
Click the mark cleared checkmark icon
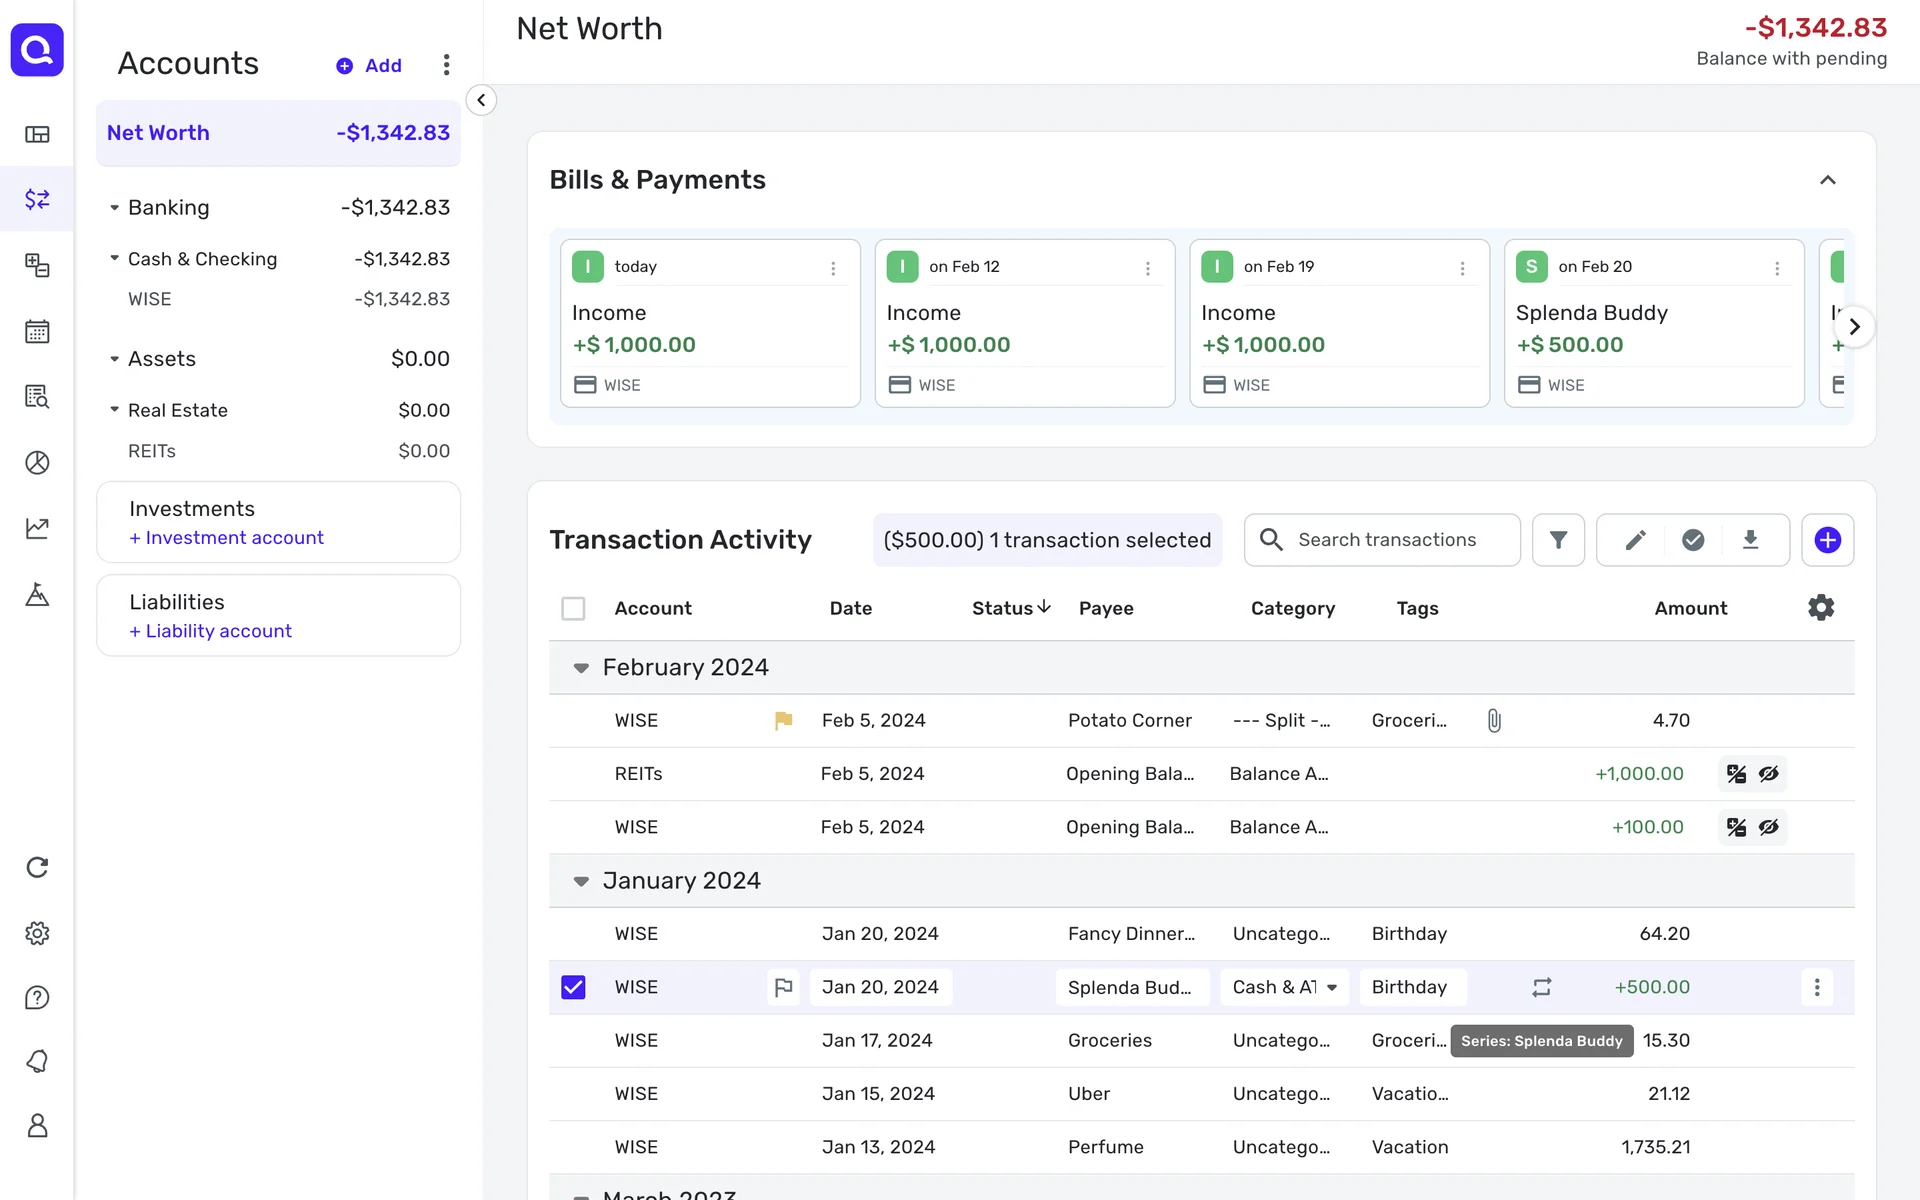1693,540
